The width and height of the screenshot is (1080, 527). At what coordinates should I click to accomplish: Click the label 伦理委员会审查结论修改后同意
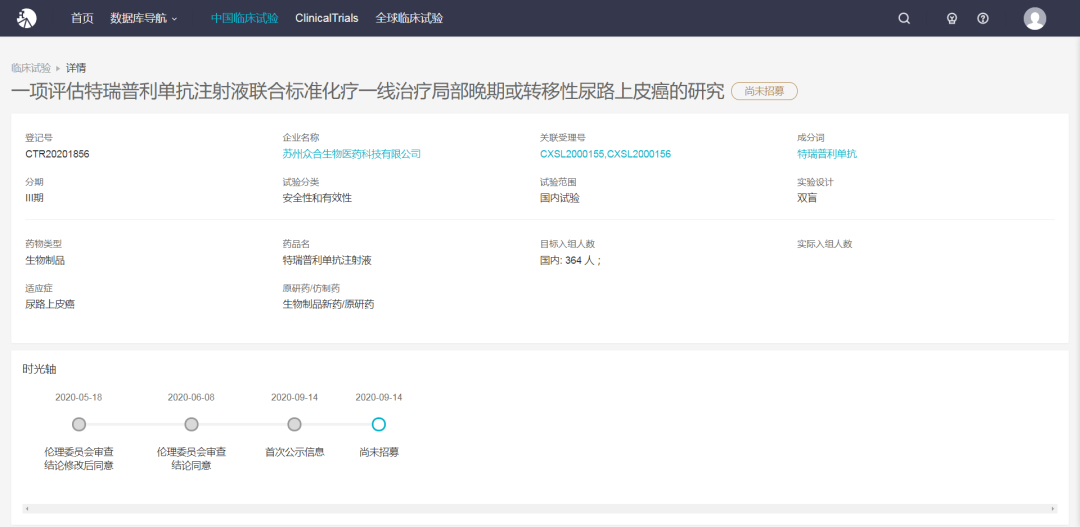pos(79,459)
